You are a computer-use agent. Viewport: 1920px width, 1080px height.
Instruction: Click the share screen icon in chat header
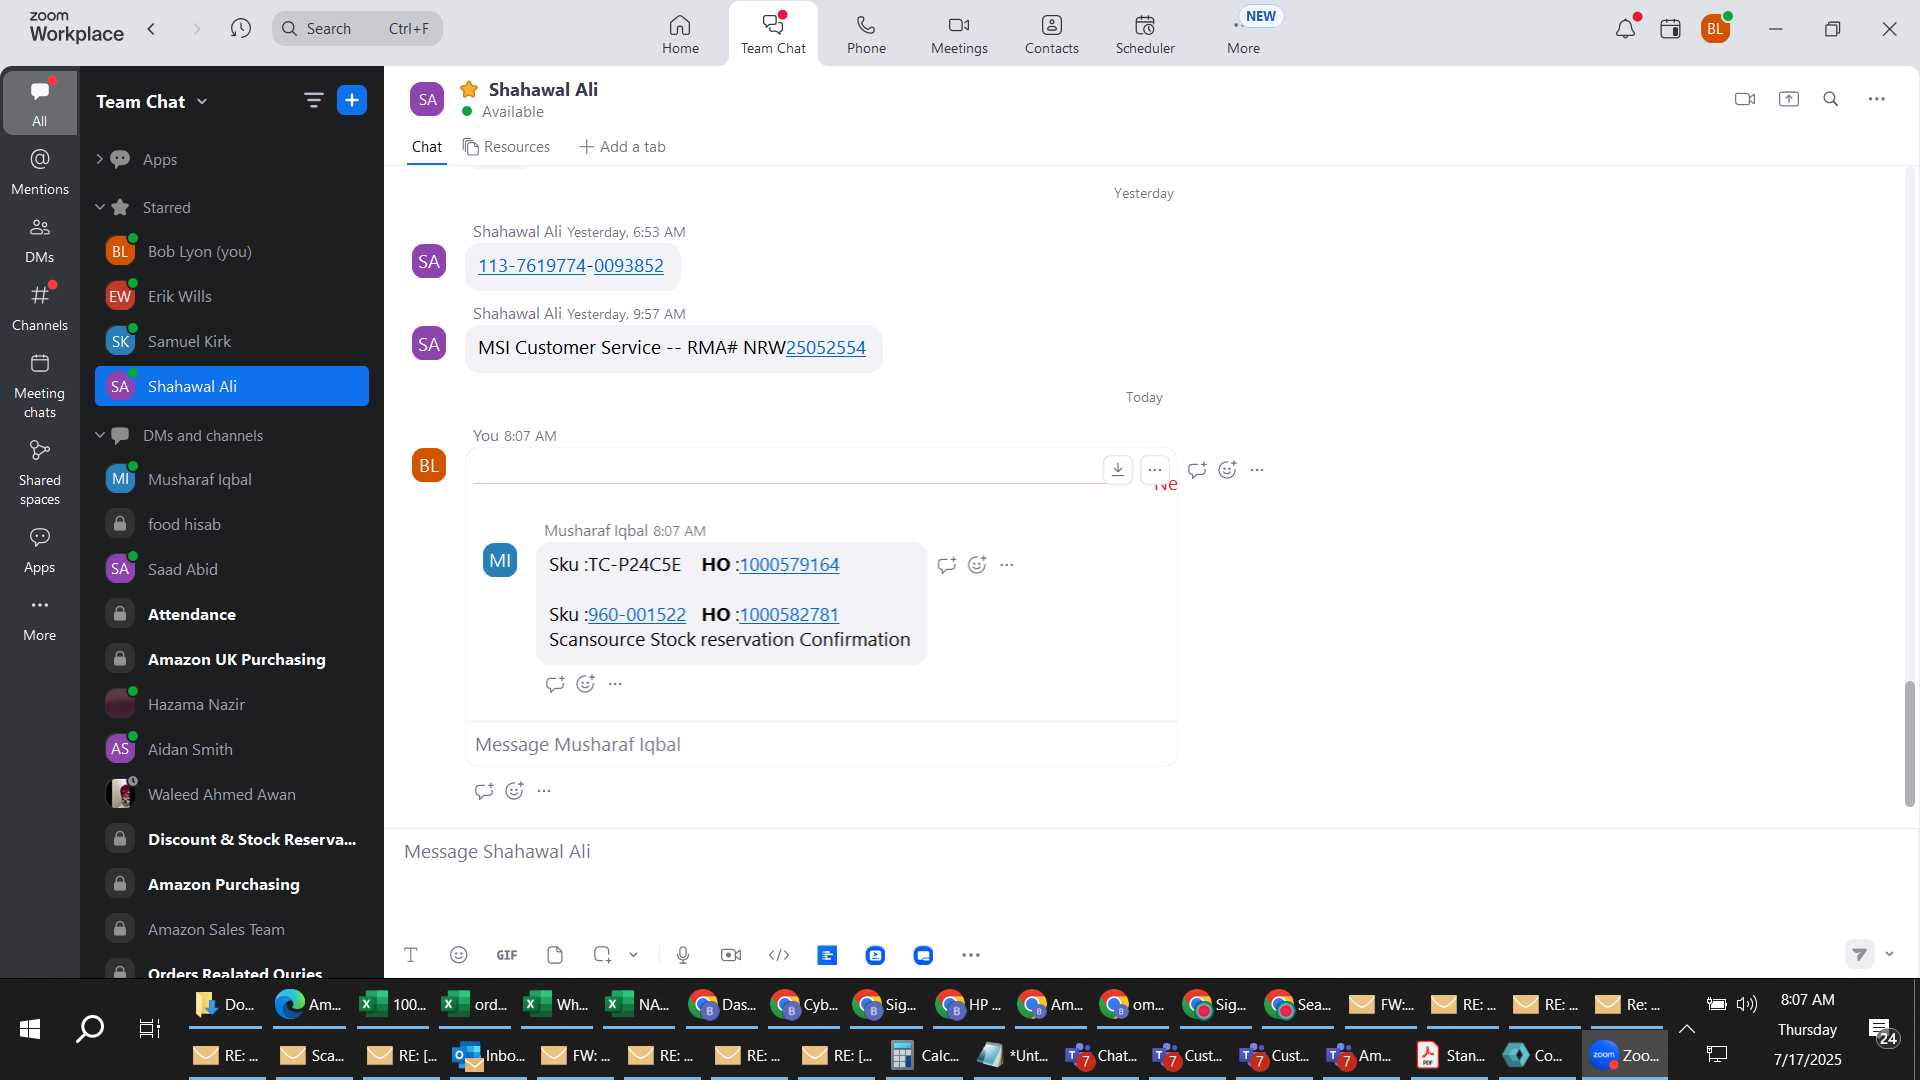point(1789,99)
